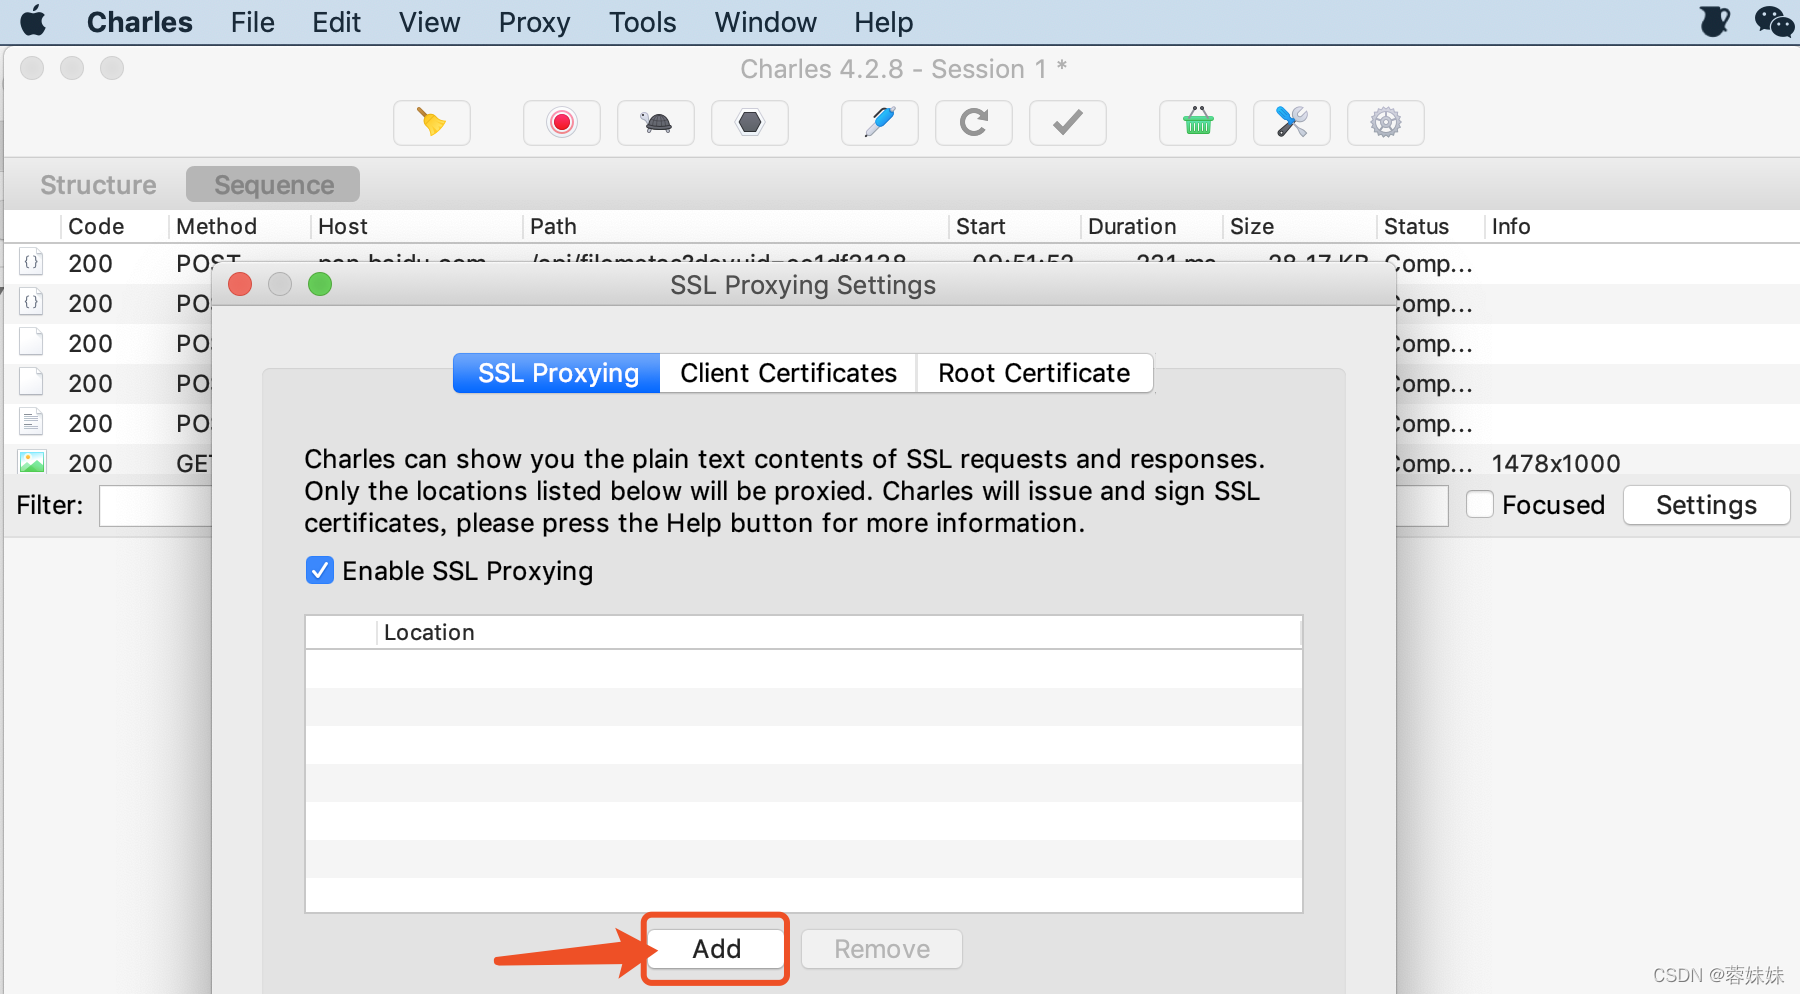
Task: Open the File menu
Action: (x=252, y=22)
